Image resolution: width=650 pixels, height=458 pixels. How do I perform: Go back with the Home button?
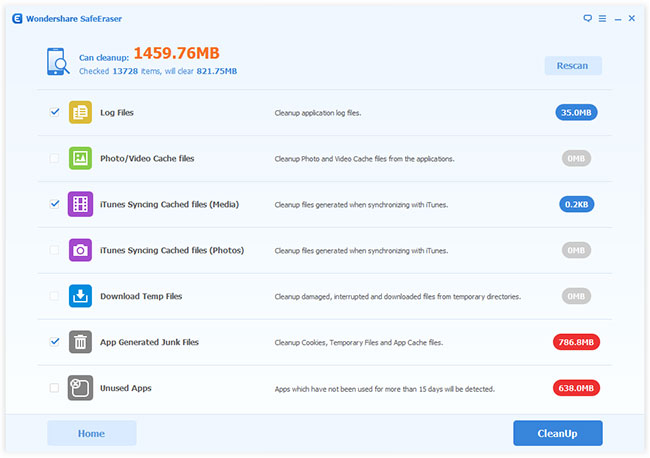92,434
